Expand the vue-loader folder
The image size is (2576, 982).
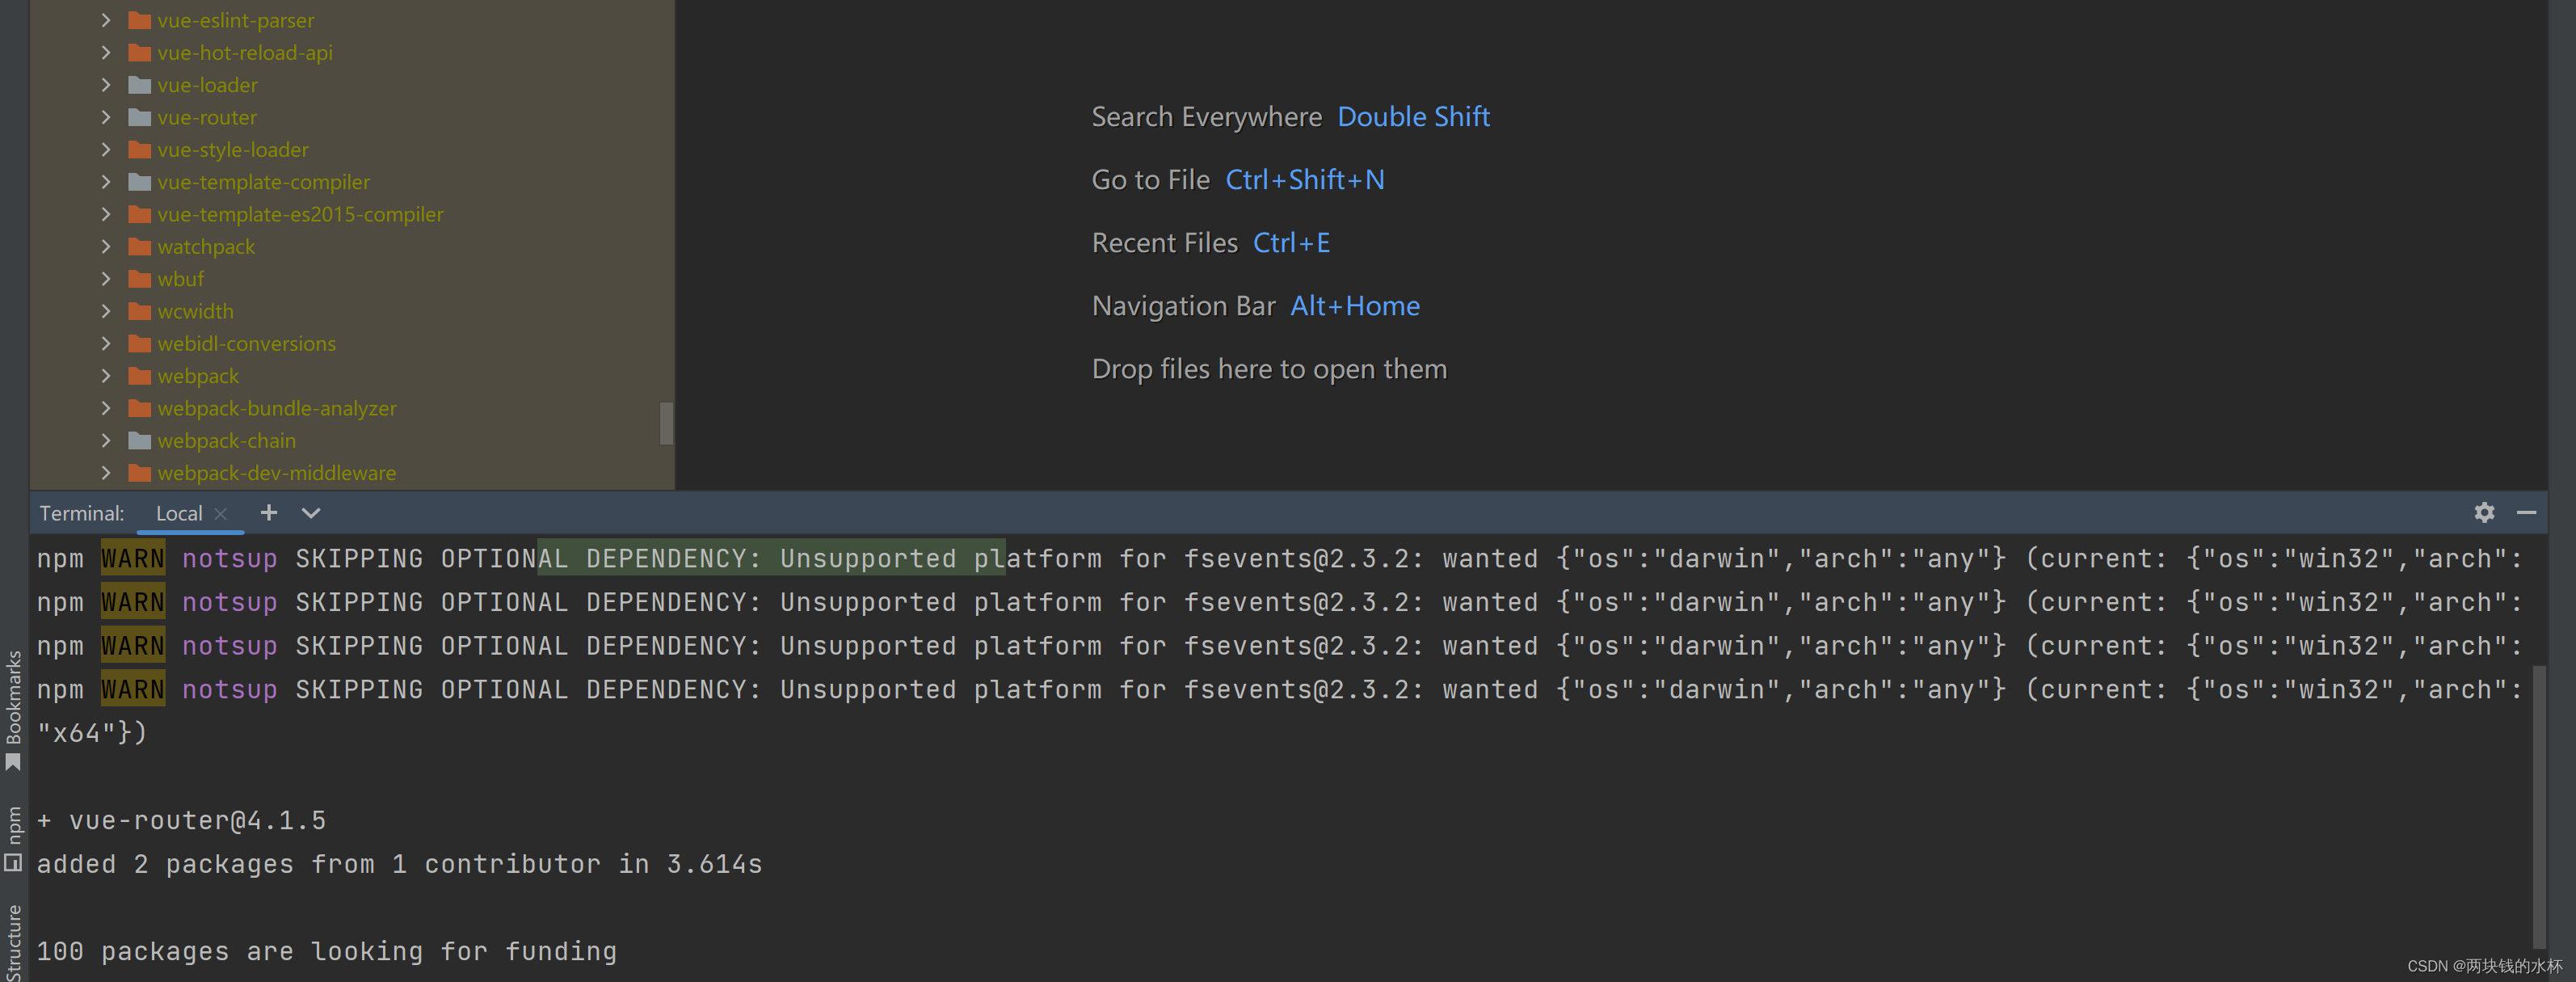click(x=106, y=85)
